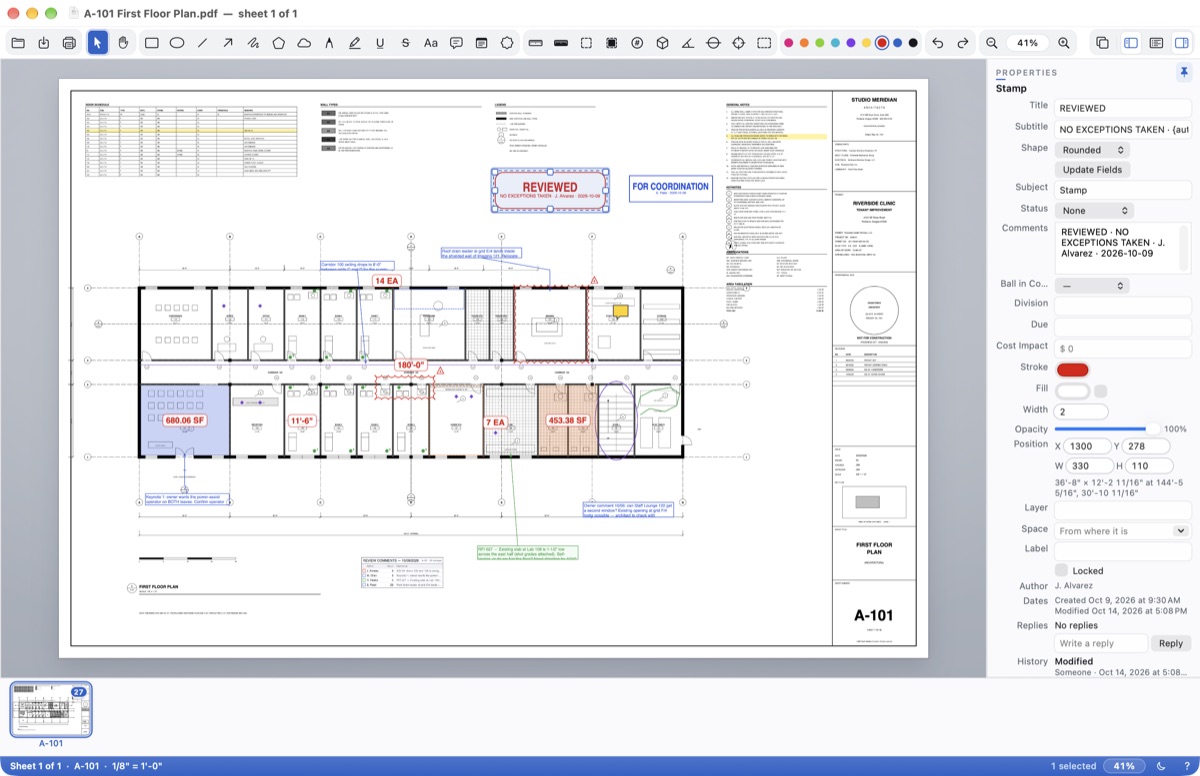Select the count (#) tool
The width and height of the screenshot is (1200, 776).
coord(637,43)
